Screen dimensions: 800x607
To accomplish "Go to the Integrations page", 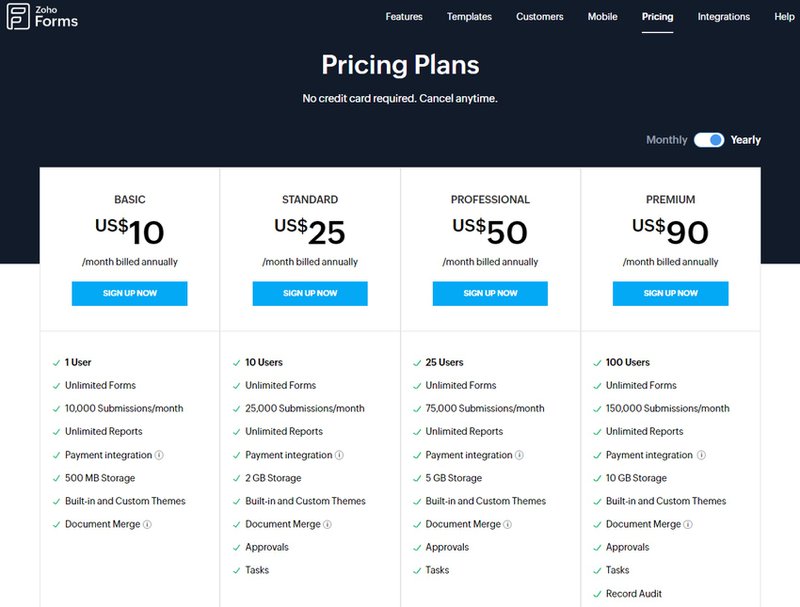I will [x=723, y=17].
